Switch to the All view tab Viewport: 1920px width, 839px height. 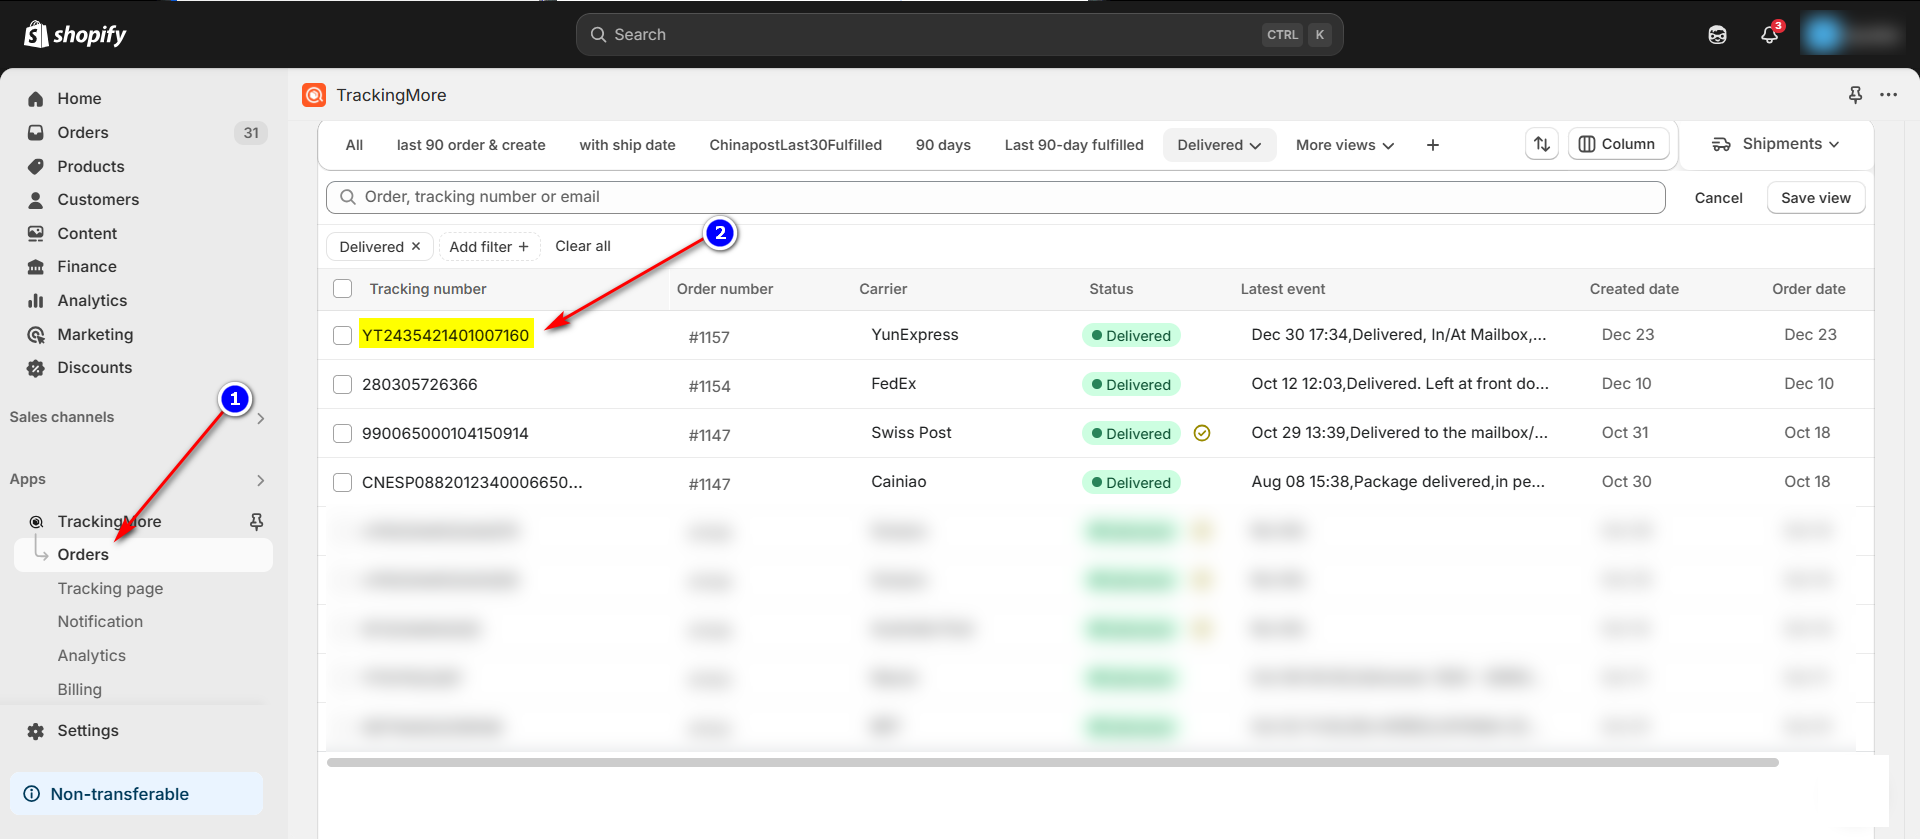click(x=354, y=145)
